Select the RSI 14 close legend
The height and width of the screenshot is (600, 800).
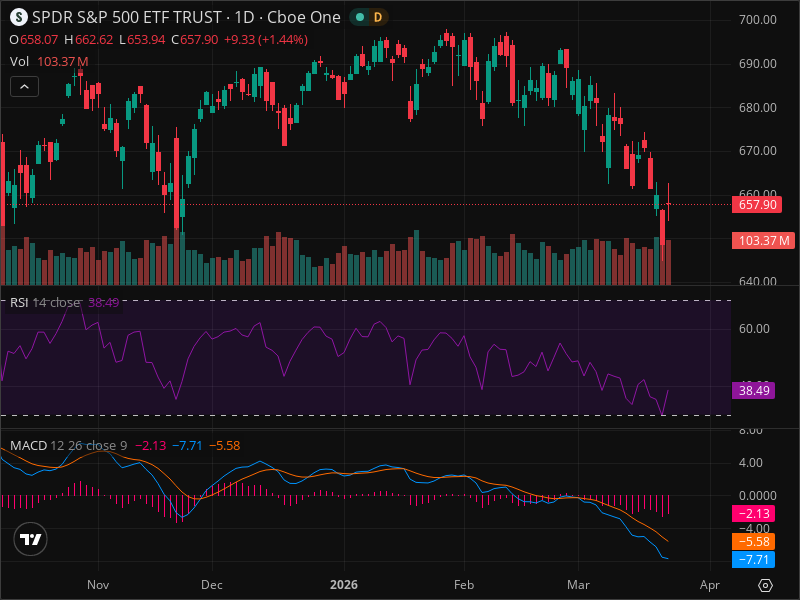64,303
